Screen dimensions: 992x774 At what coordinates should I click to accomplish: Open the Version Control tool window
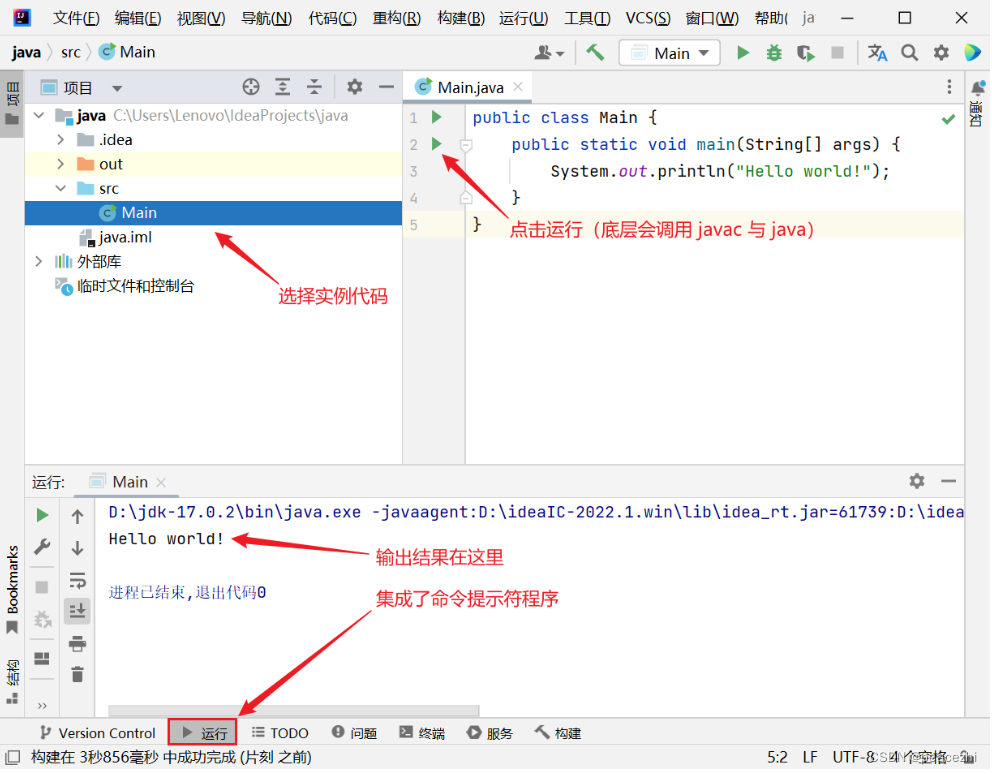(x=97, y=733)
